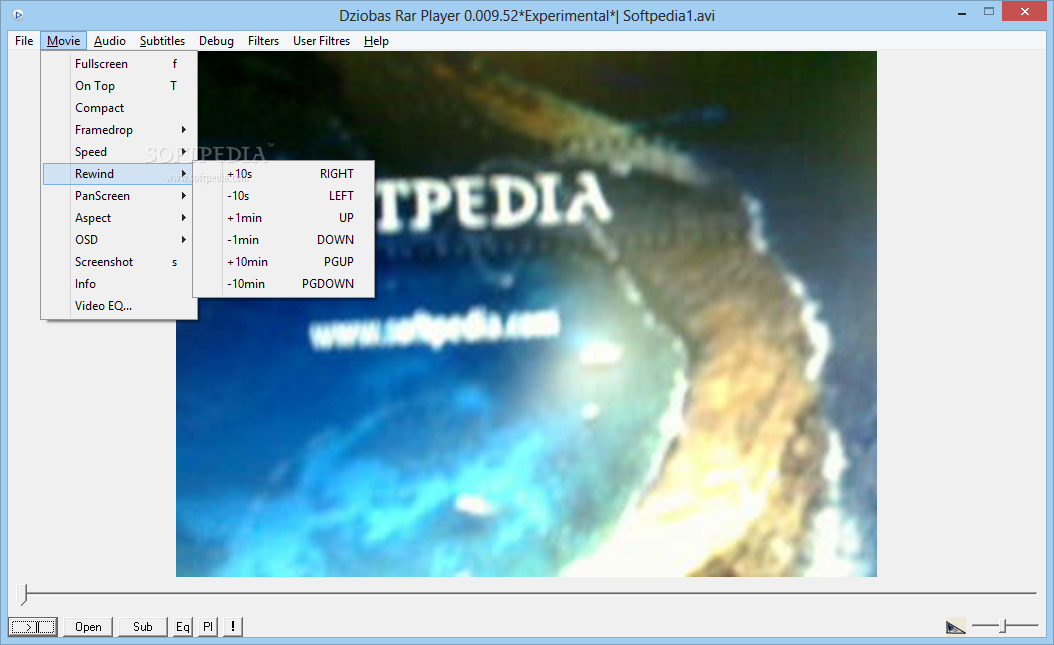This screenshot has width=1054, height=645.
Task: Click the app icon in title bar
Action: [18, 14]
